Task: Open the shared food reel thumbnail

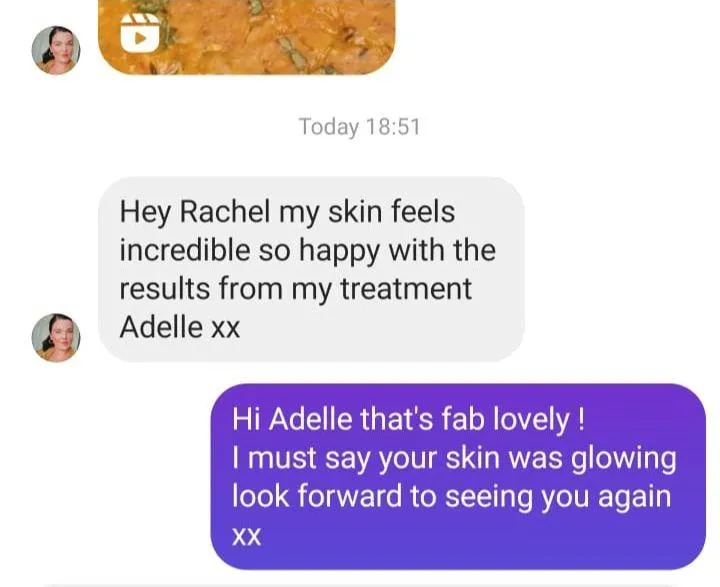Action: point(247,37)
